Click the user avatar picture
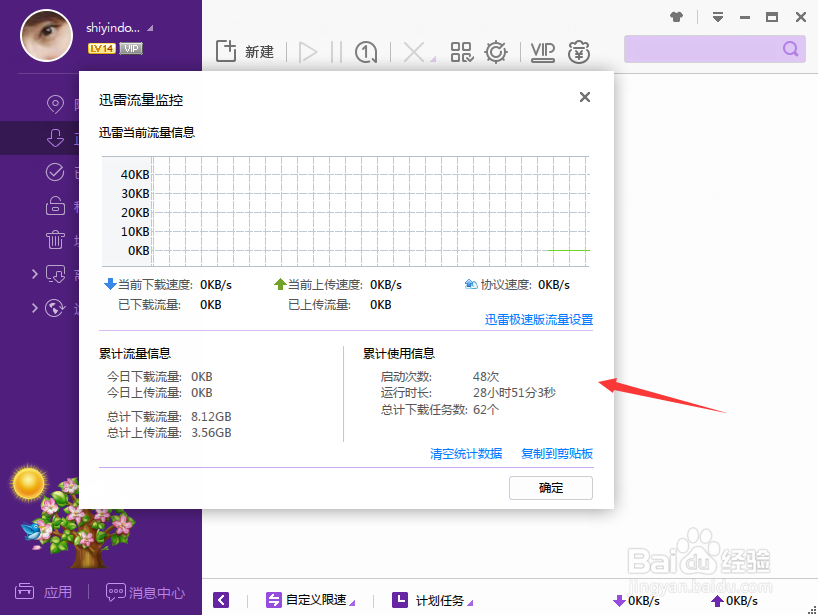The image size is (818, 615). 46,35
